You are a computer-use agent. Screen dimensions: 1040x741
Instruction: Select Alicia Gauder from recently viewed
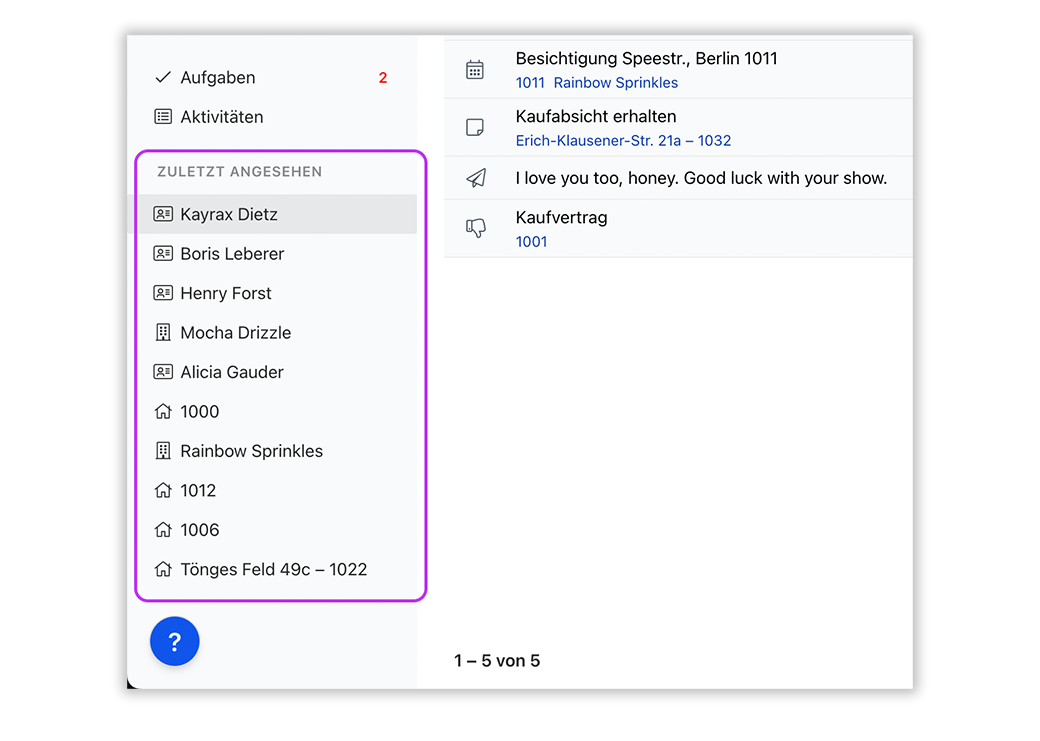(x=232, y=372)
